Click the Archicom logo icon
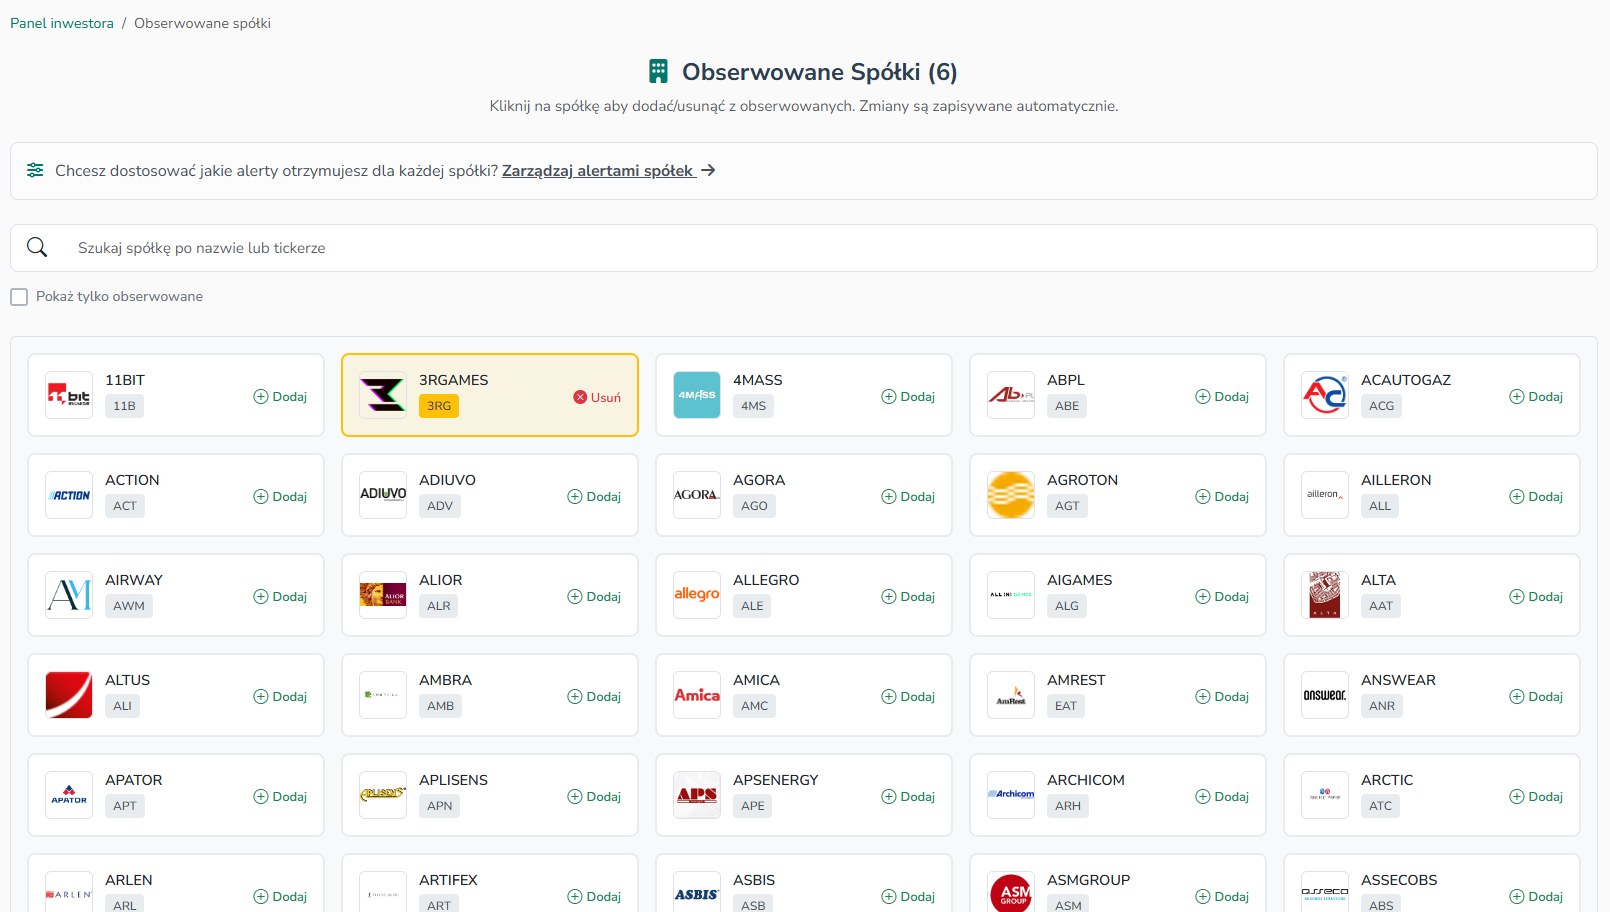The width and height of the screenshot is (1610, 912). (x=1011, y=795)
